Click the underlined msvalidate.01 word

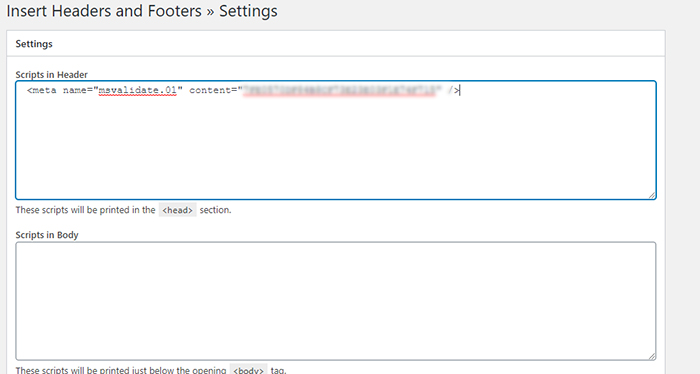138,90
